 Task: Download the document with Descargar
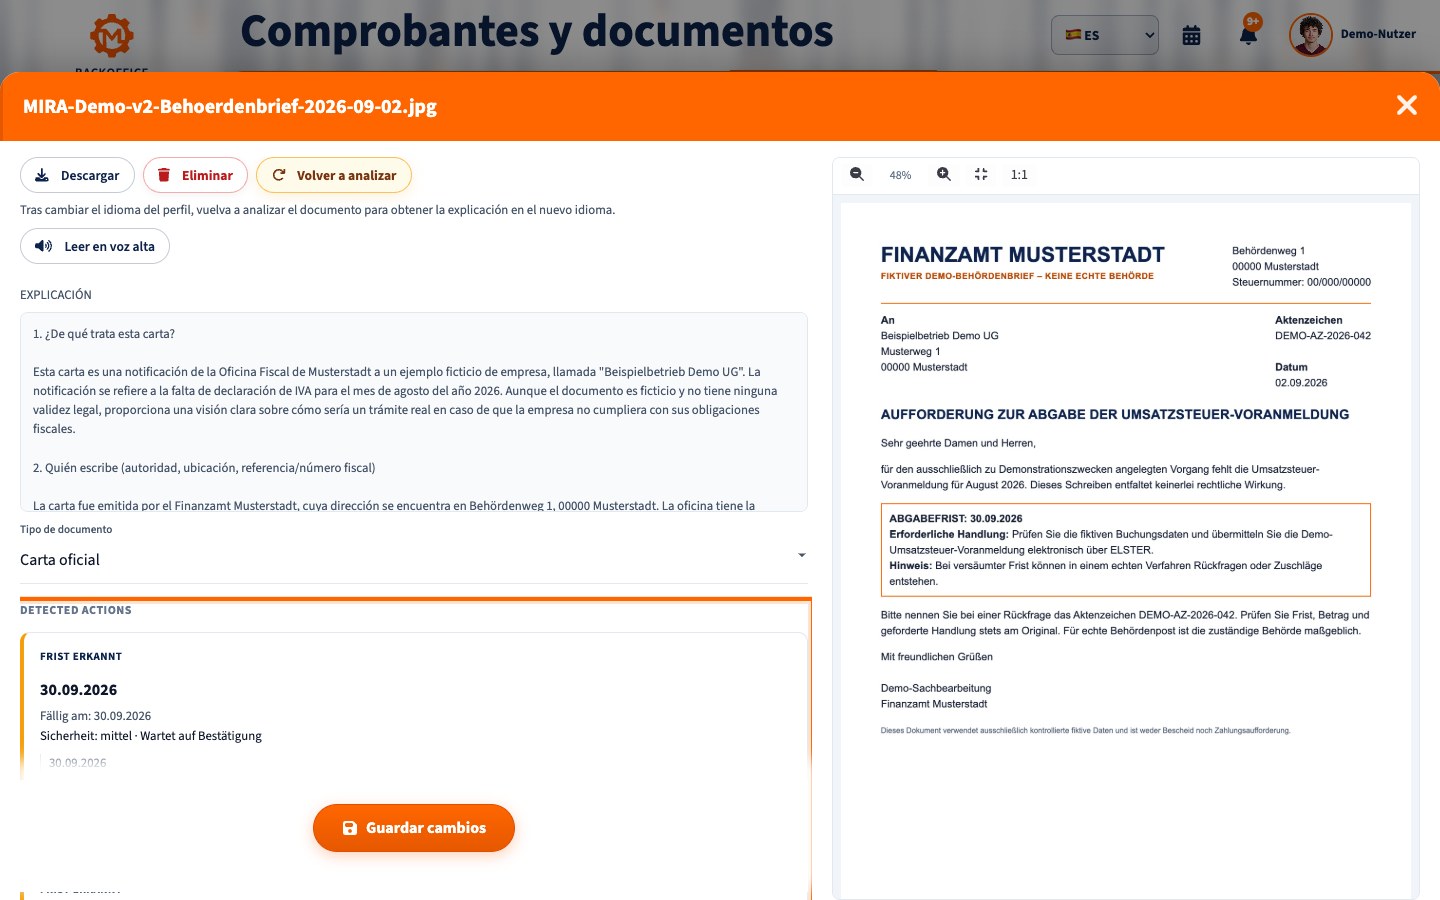[x=77, y=175]
